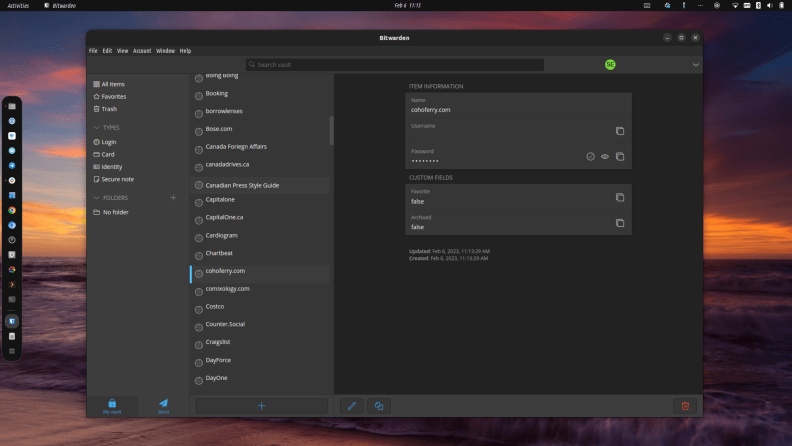792x446 pixels.
Task: Filter by Secure note type
Action: pyautogui.click(x=114, y=179)
